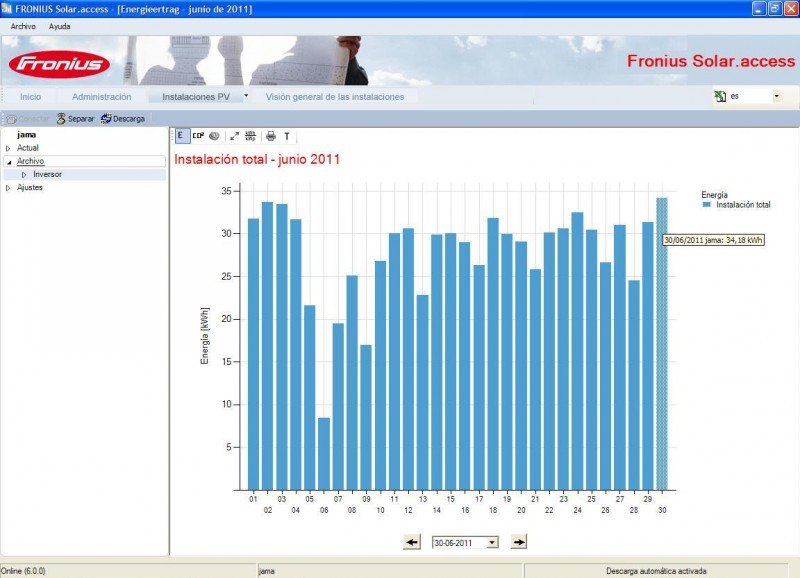The width and height of the screenshot is (800, 578).
Task: Switch to the Administración tab
Action: click(102, 96)
